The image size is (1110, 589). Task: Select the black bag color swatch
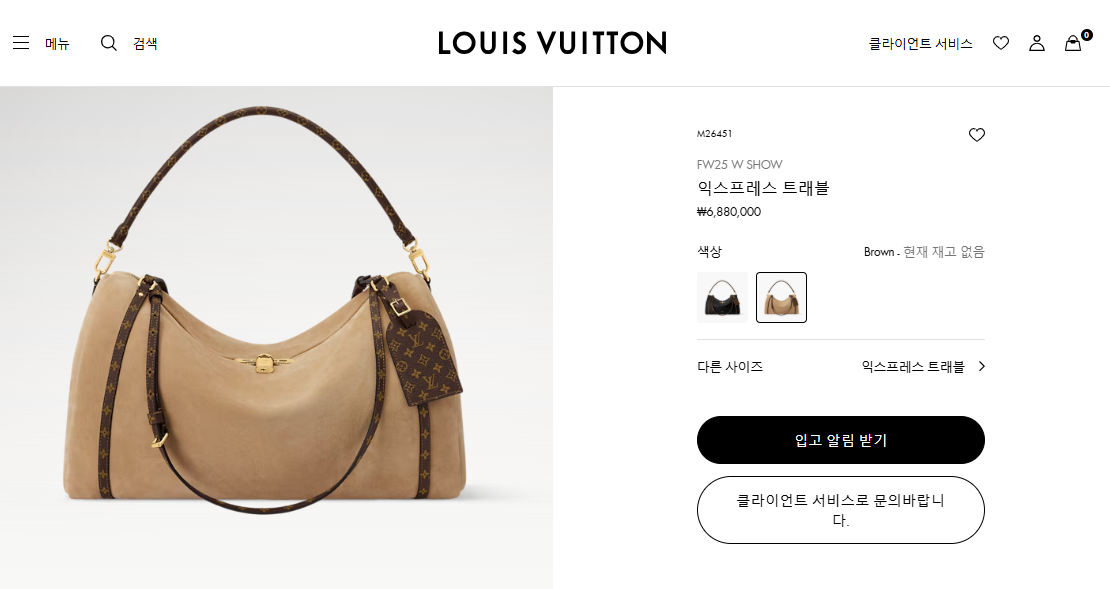(x=722, y=297)
